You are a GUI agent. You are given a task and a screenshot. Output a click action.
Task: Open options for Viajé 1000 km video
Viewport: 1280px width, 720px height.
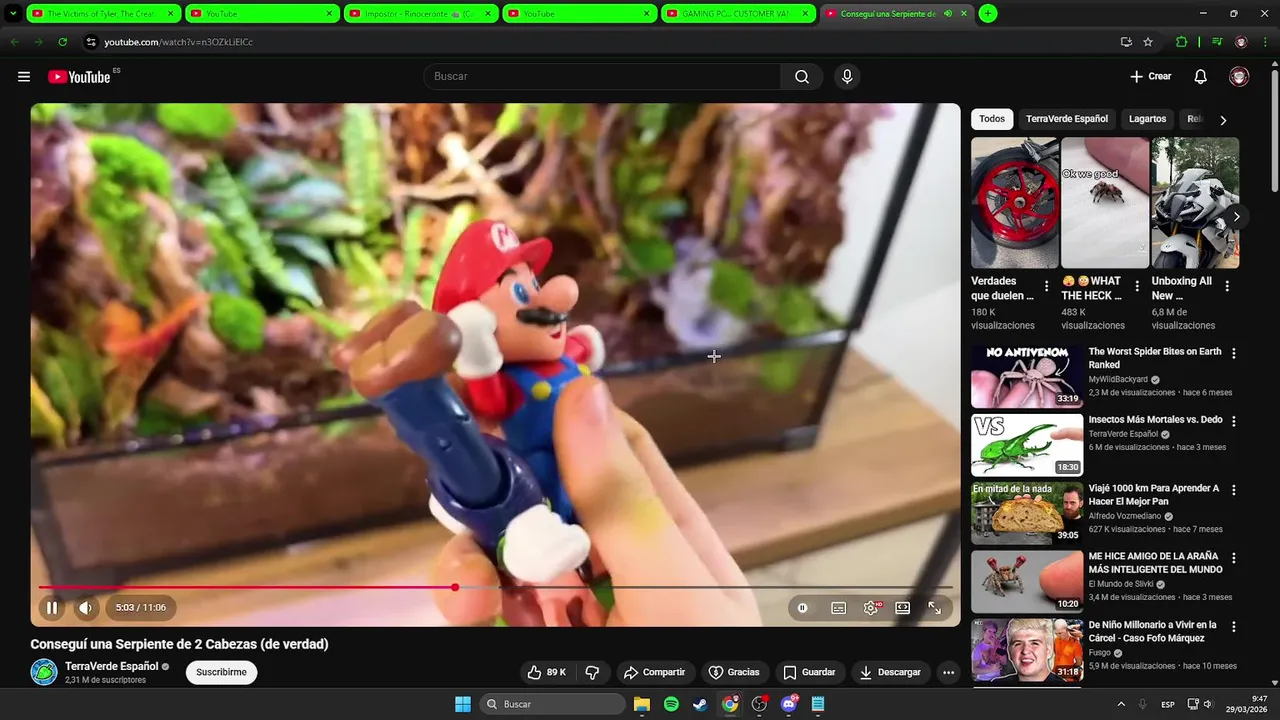pos(1233,490)
